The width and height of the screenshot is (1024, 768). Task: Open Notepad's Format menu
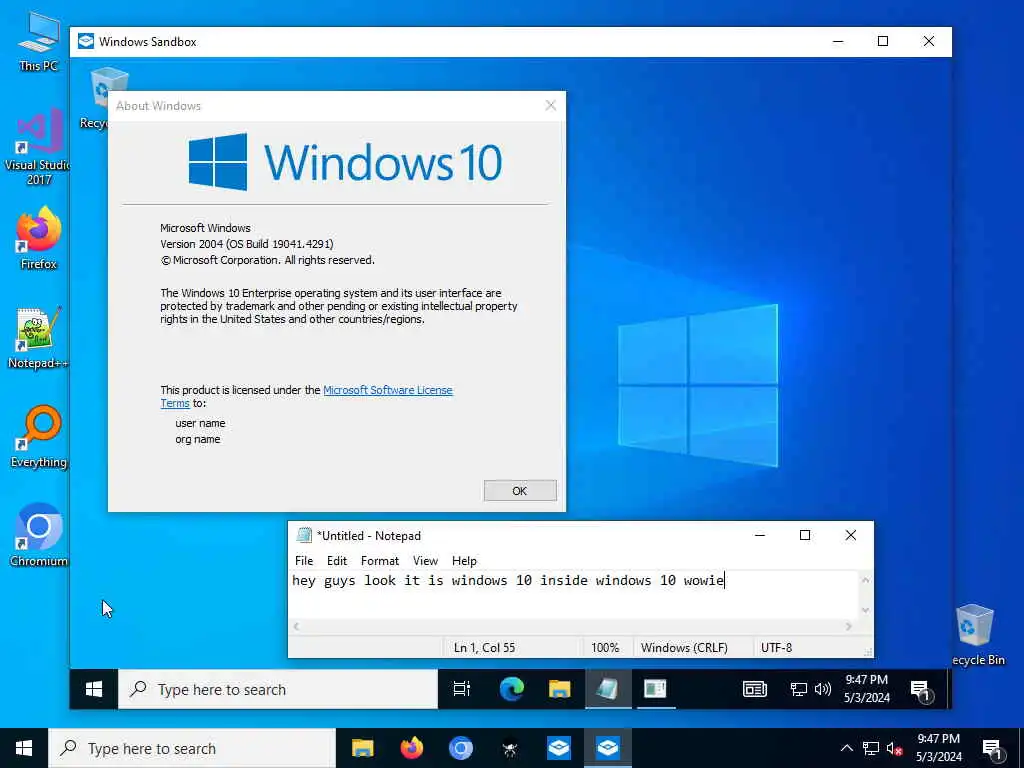[x=379, y=560]
